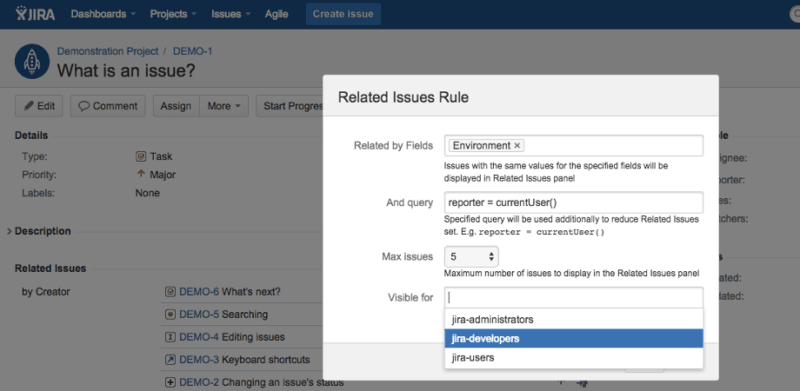Click the Assign button

pos(176,106)
